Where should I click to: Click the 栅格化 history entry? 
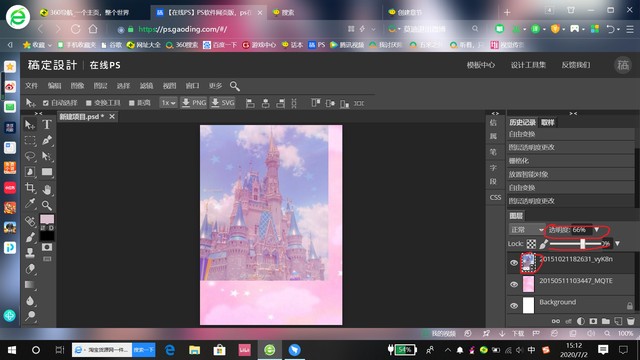point(571,161)
